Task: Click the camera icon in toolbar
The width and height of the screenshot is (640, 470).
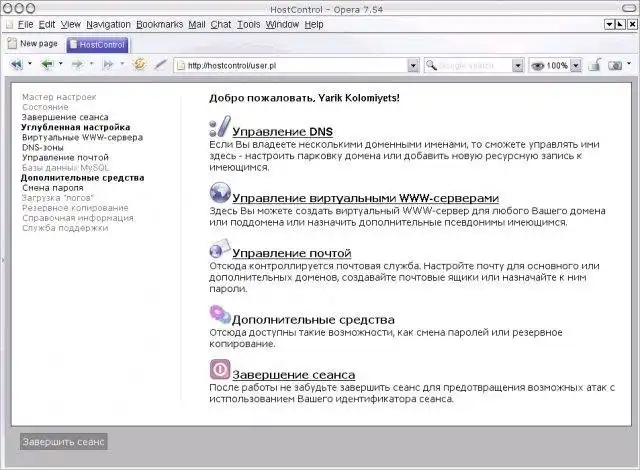Action: [x=615, y=65]
